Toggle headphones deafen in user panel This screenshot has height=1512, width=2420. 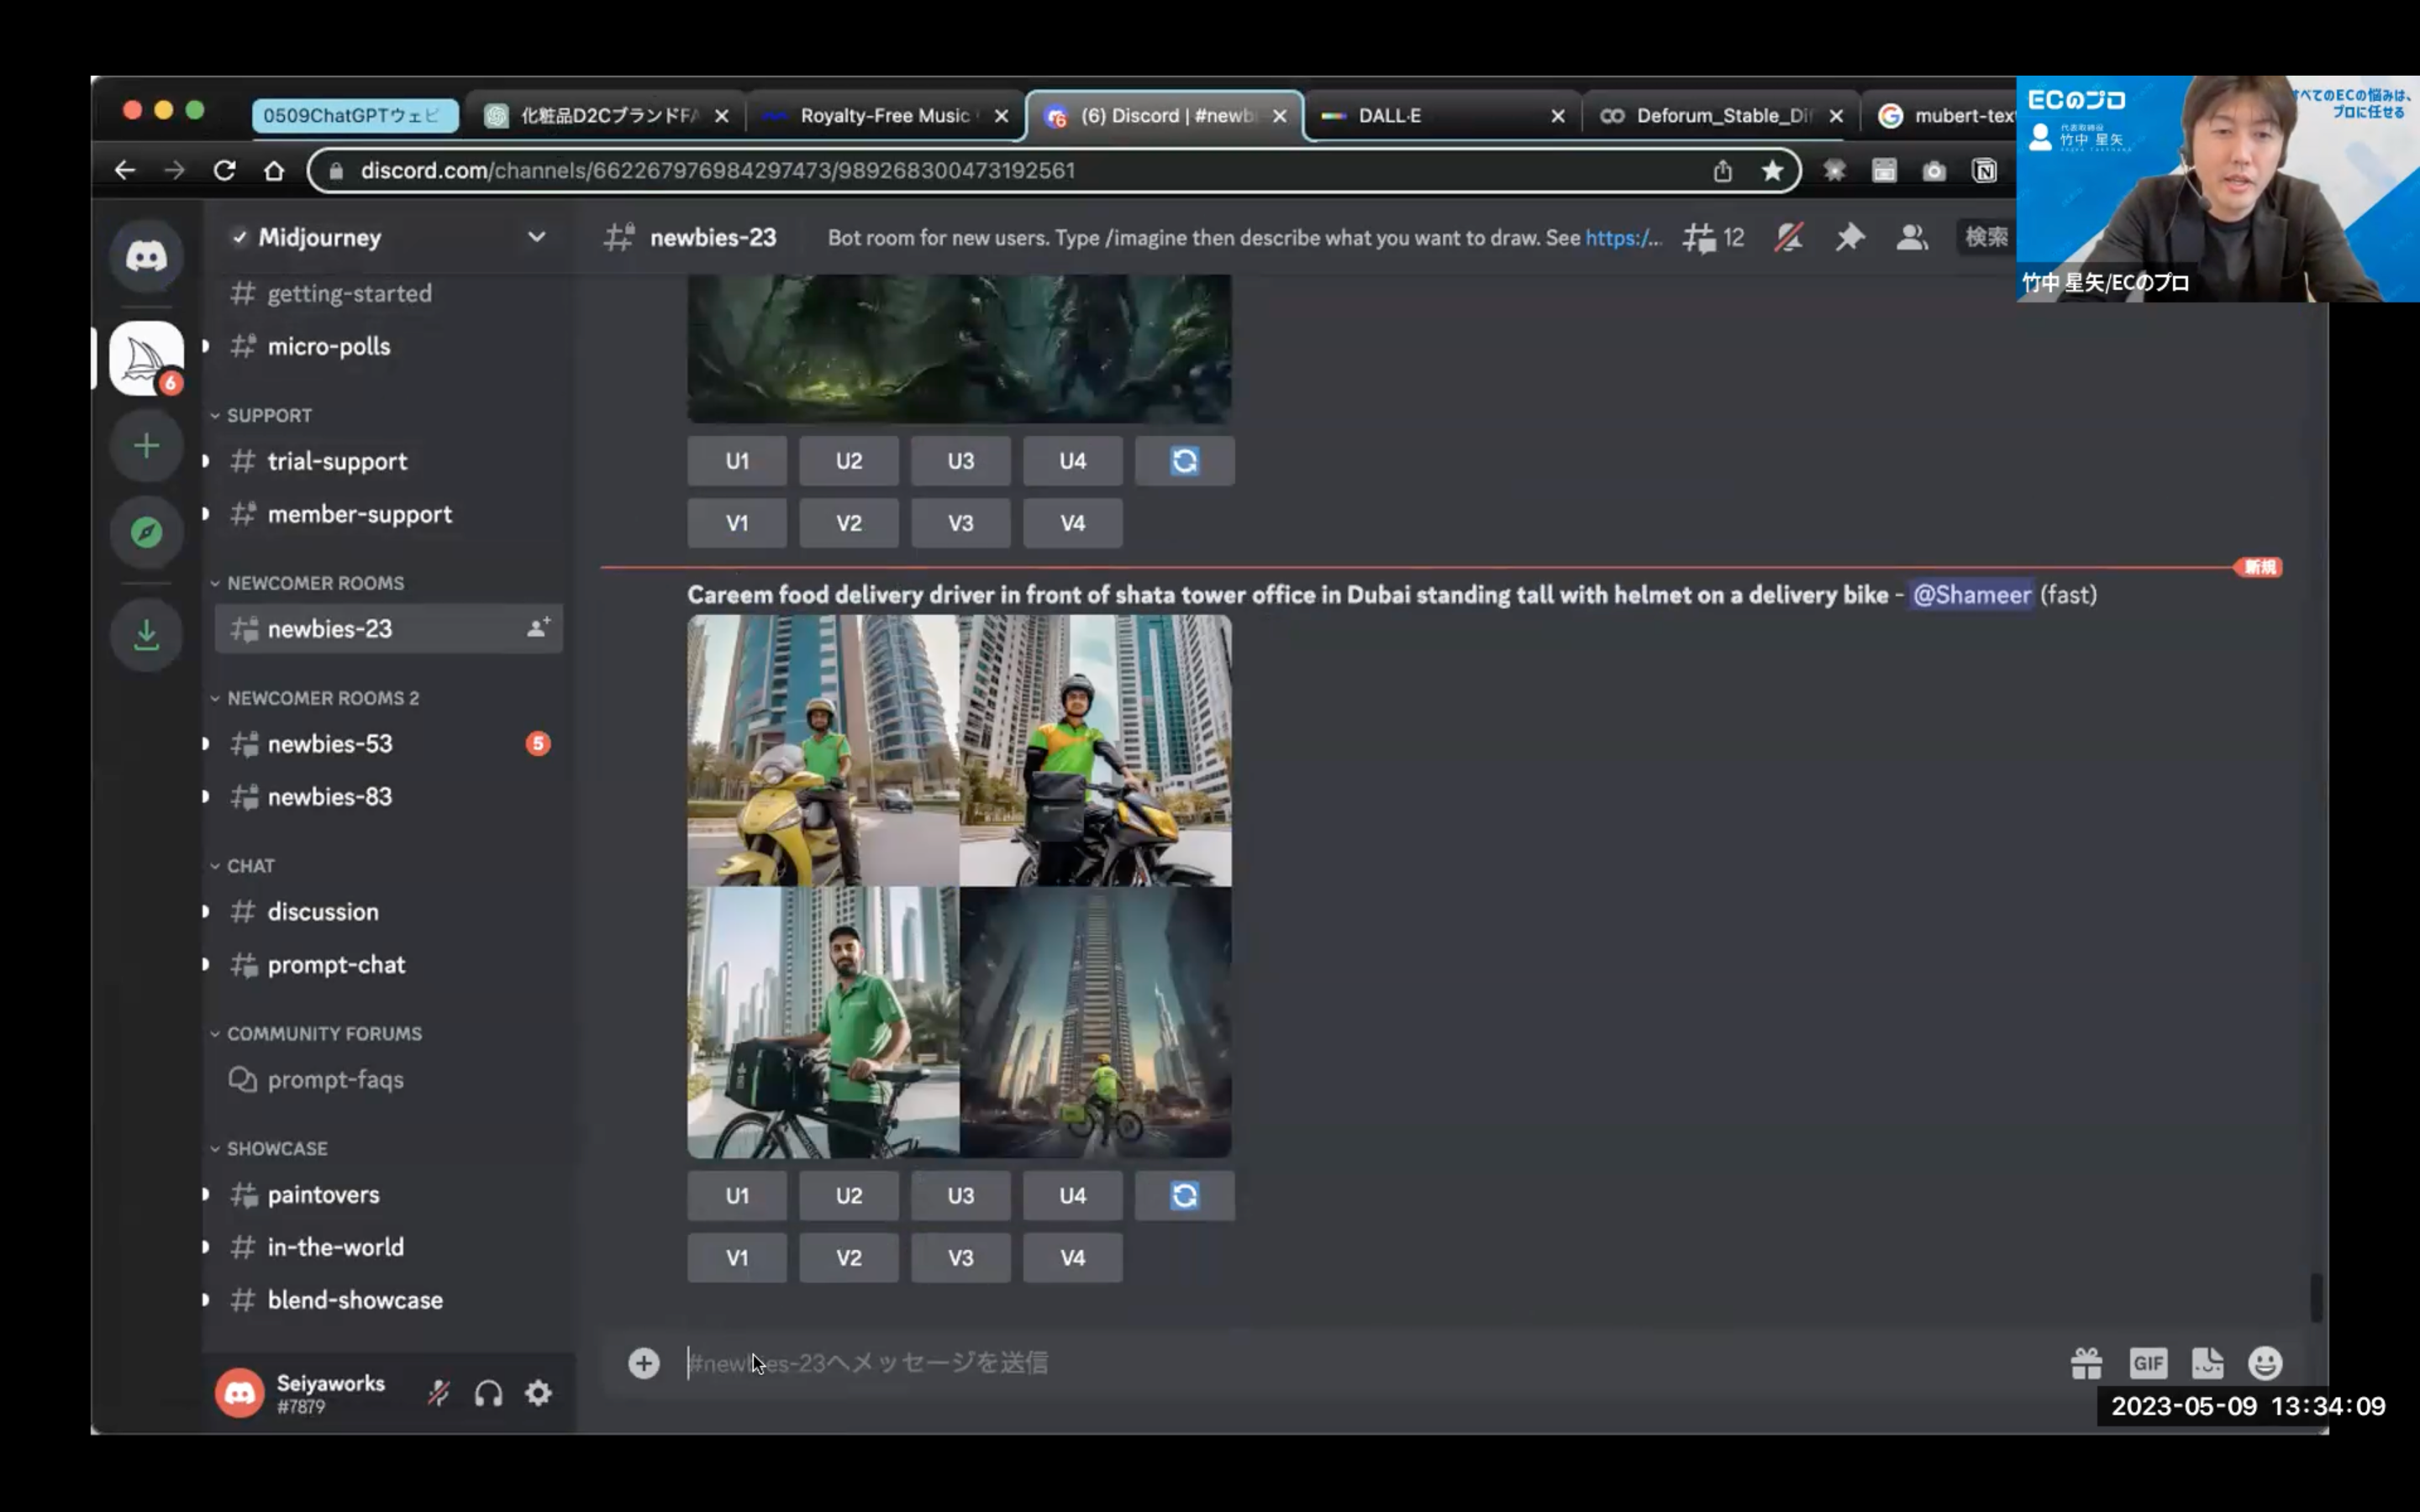(x=488, y=1393)
